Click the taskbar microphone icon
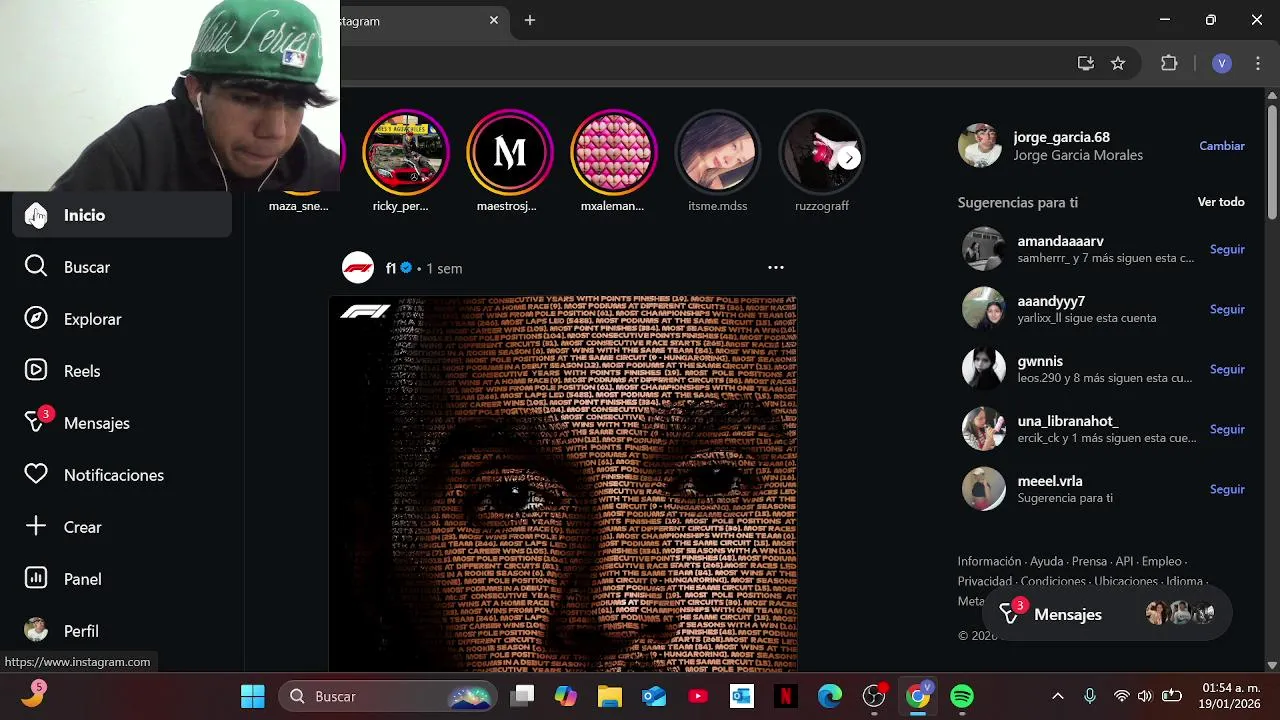This screenshot has width=1280, height=720. pos(1090,696)
